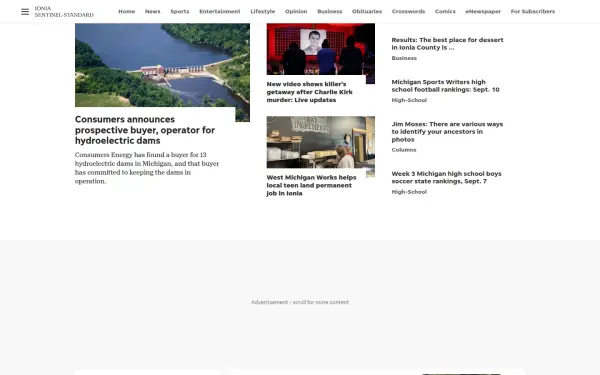The width and height of the screenshot is (600, 375).
Task: Open the Obituaries section
Action: [x=367, y=11]
